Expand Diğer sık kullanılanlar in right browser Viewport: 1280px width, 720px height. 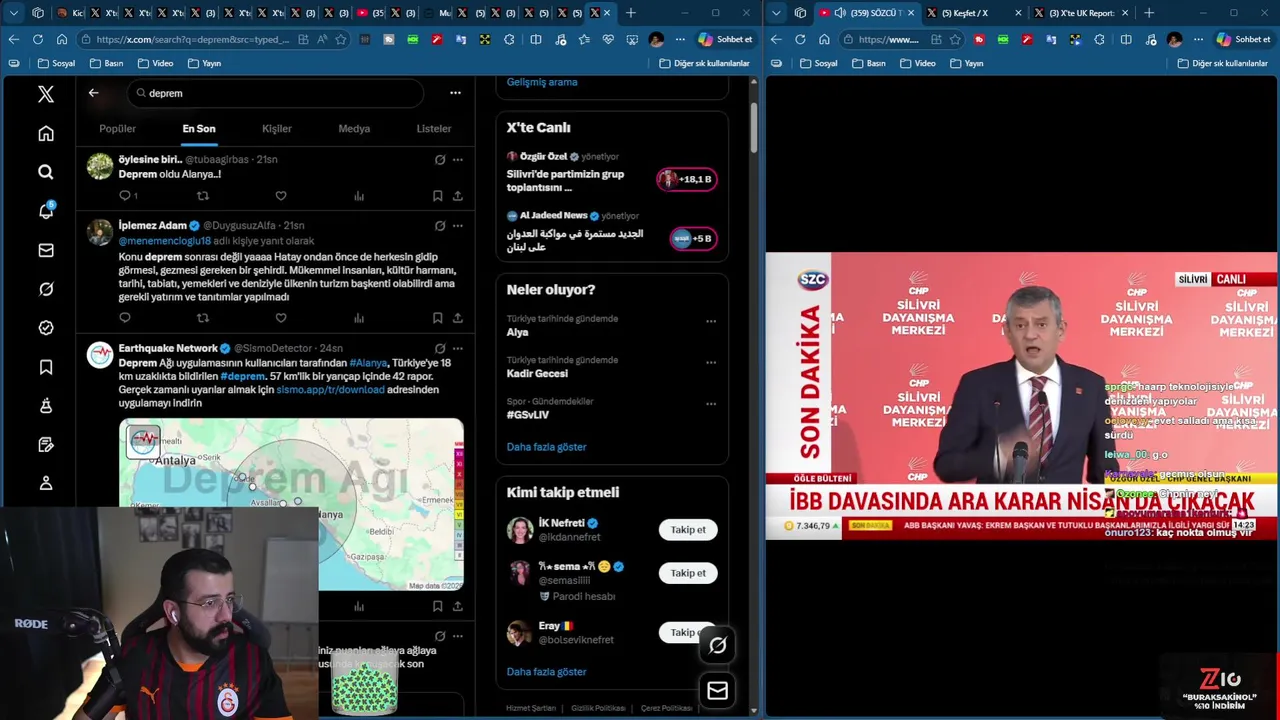click(x=1222, y=63)
